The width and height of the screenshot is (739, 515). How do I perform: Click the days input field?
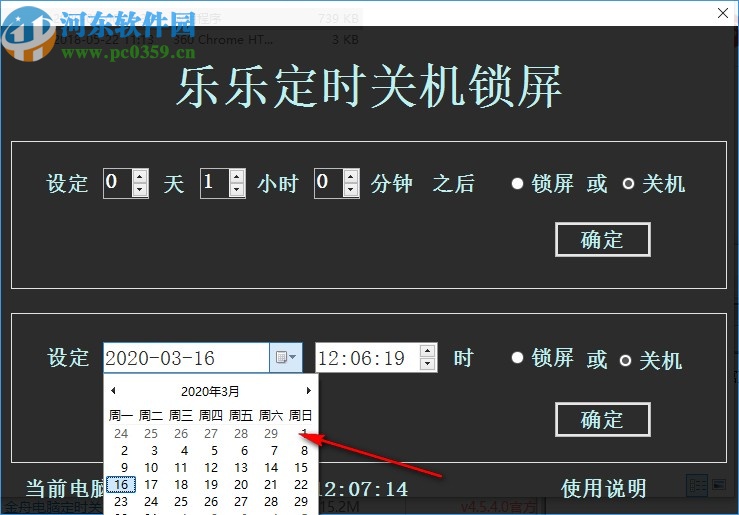118,183
